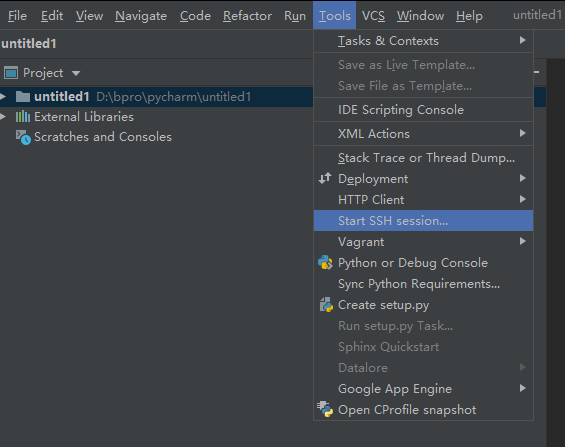Open the Refactor menu
Image resolution: width=565 pixels, height=447 pixels.
pyautogui.click(x=247, y=15)
